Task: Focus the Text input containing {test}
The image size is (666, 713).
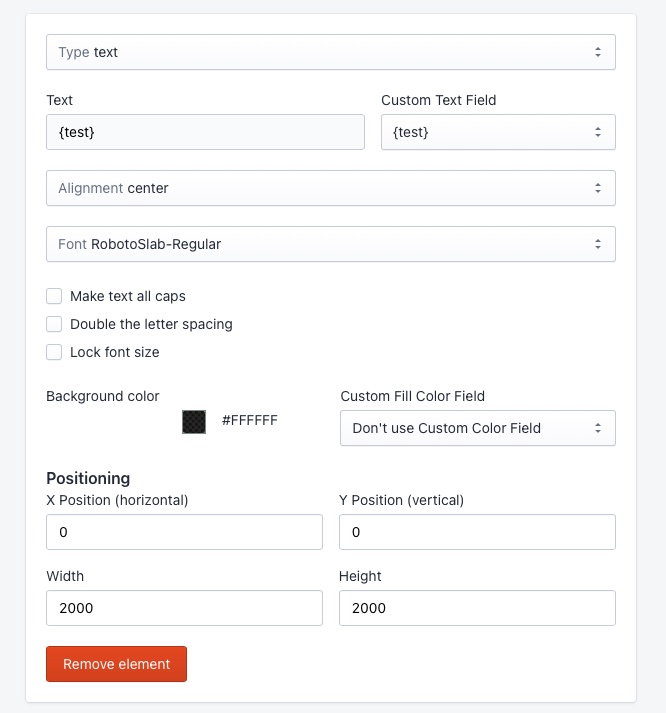Action: click(x=205, y=132)
